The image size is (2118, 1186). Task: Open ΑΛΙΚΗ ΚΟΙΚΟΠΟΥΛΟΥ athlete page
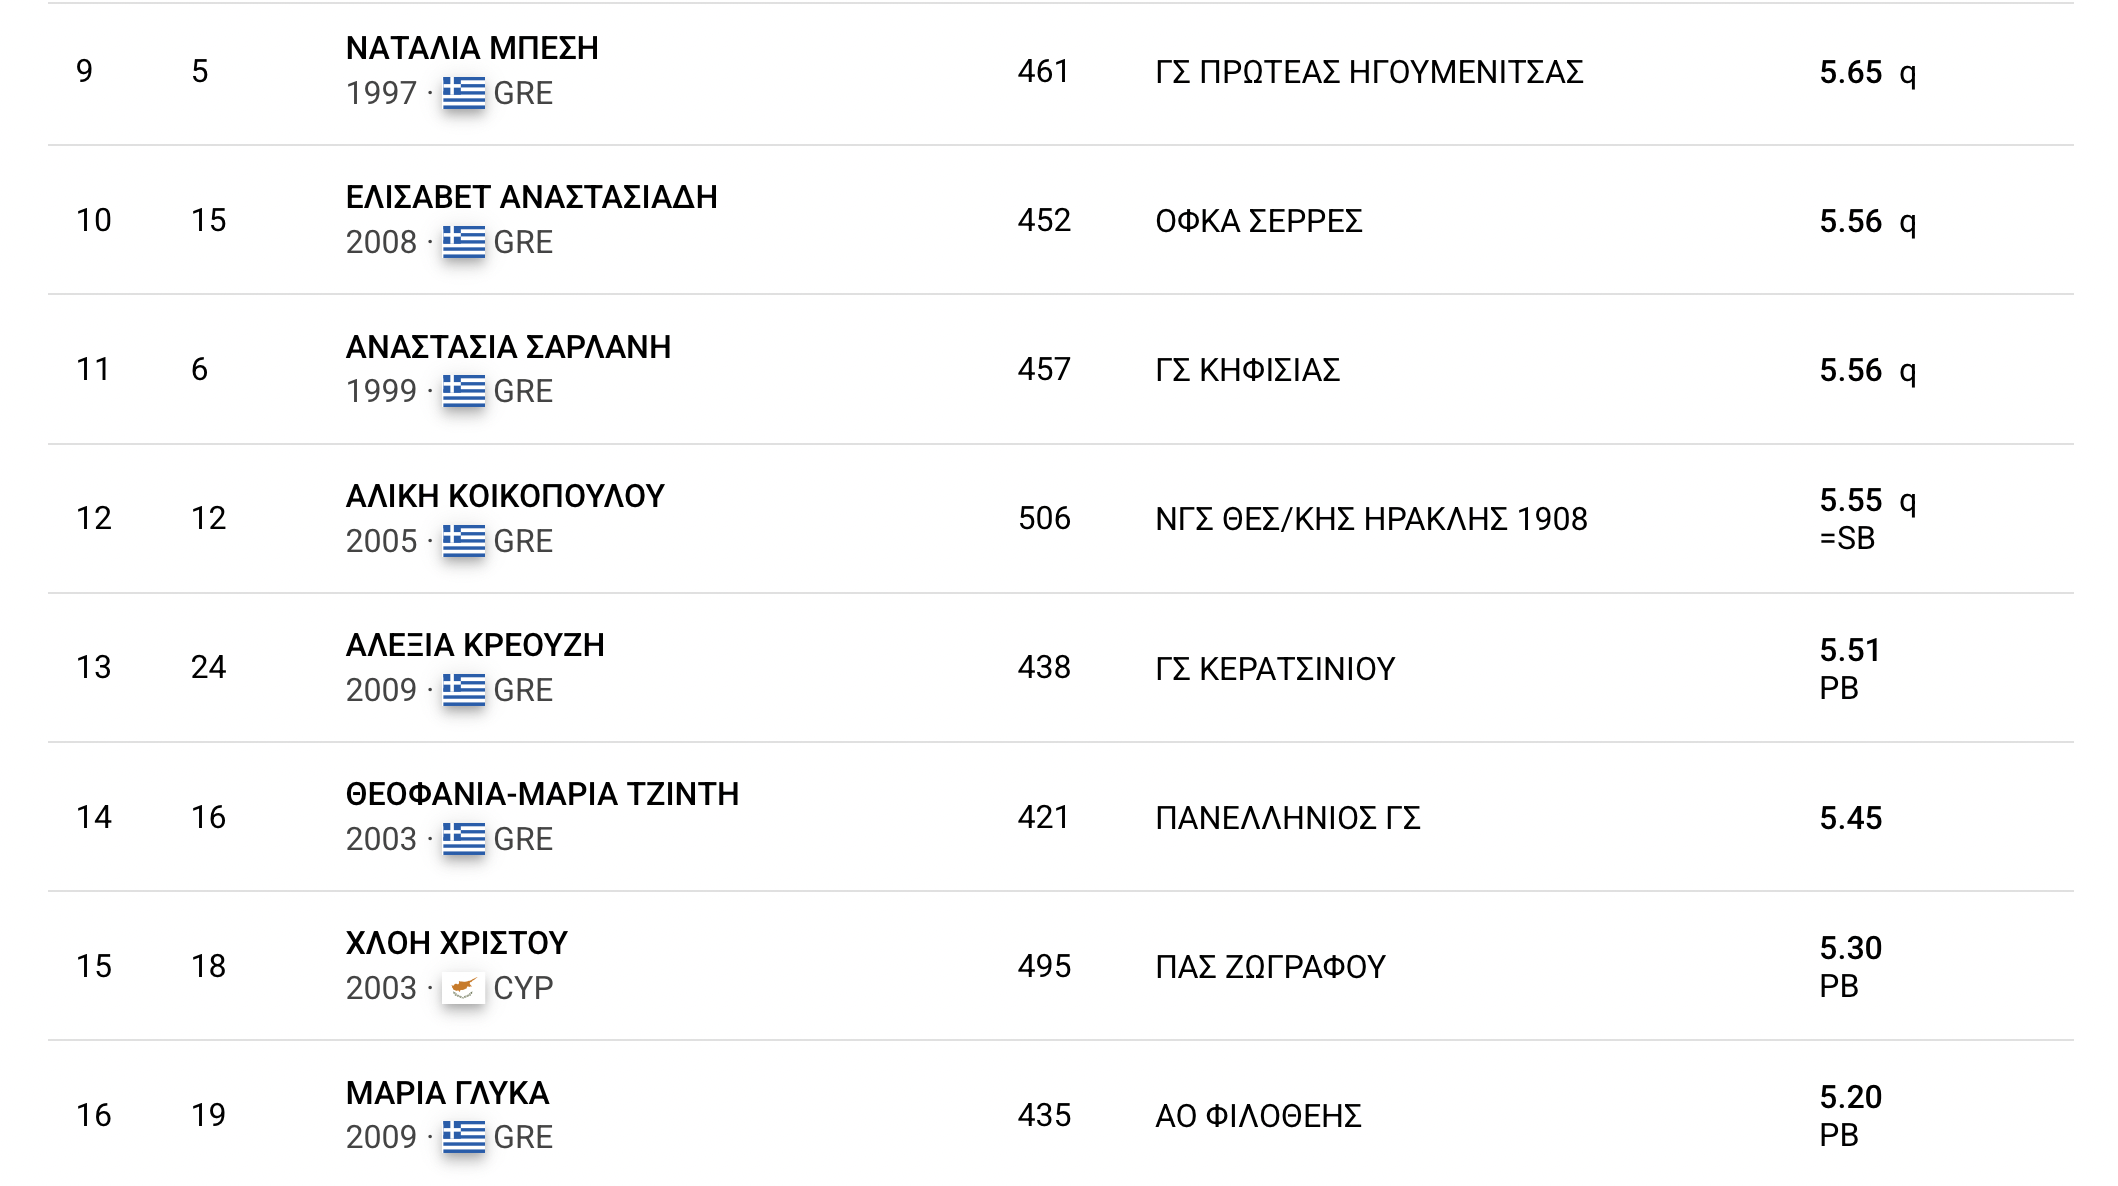pos(505,496)
